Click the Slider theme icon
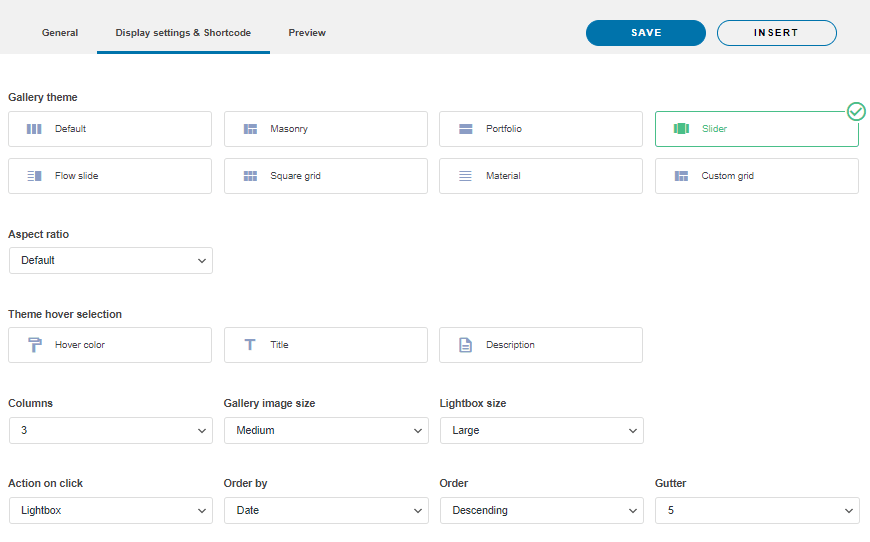 click(681, 129)
